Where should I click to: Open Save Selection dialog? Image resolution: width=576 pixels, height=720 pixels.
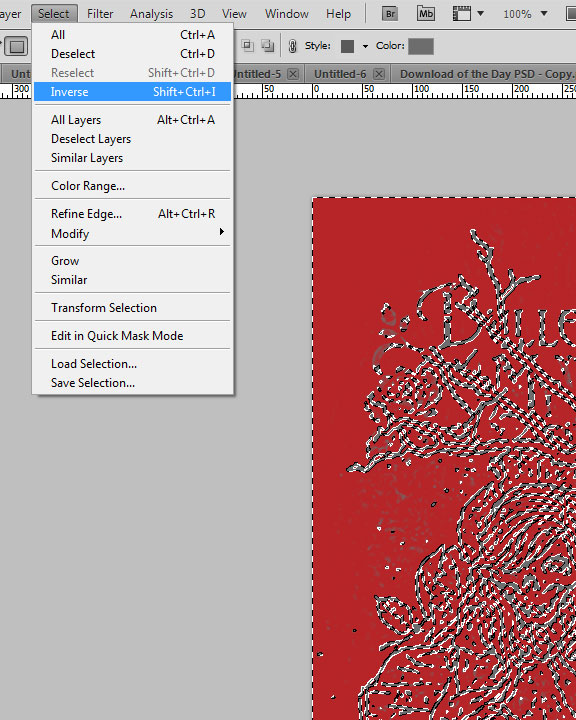(132, 382)
